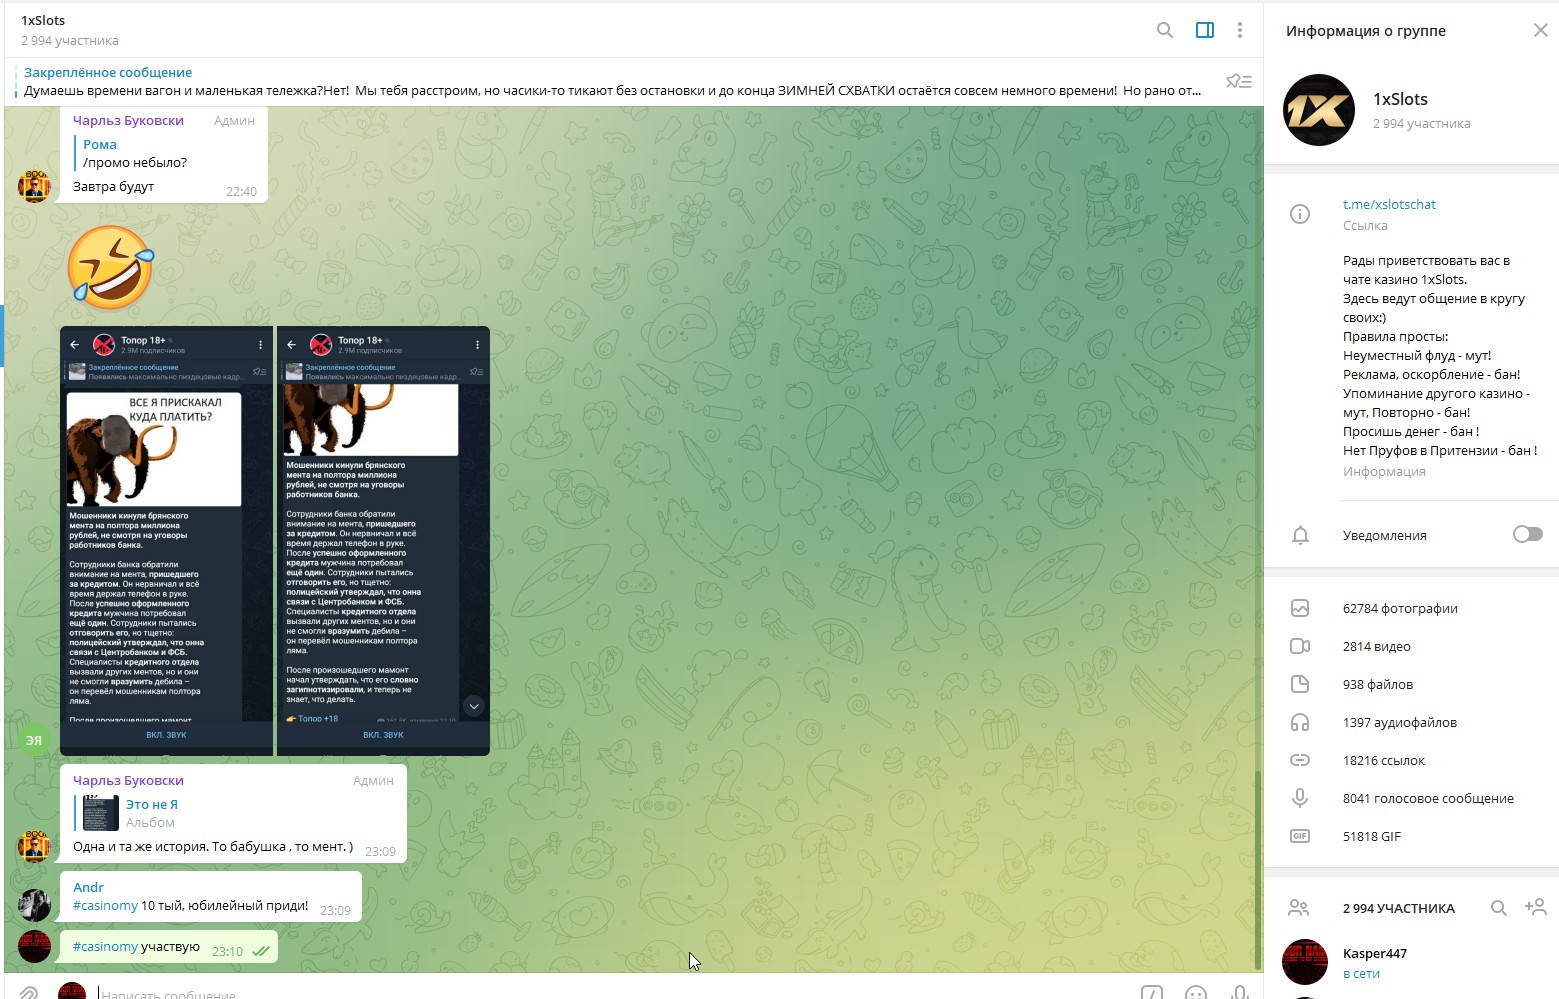Image resolution: width=1559 pixels, height=999 pixels.
Task: Open the t.me/xslotschat group link
Action: [x=1389, y=204]
